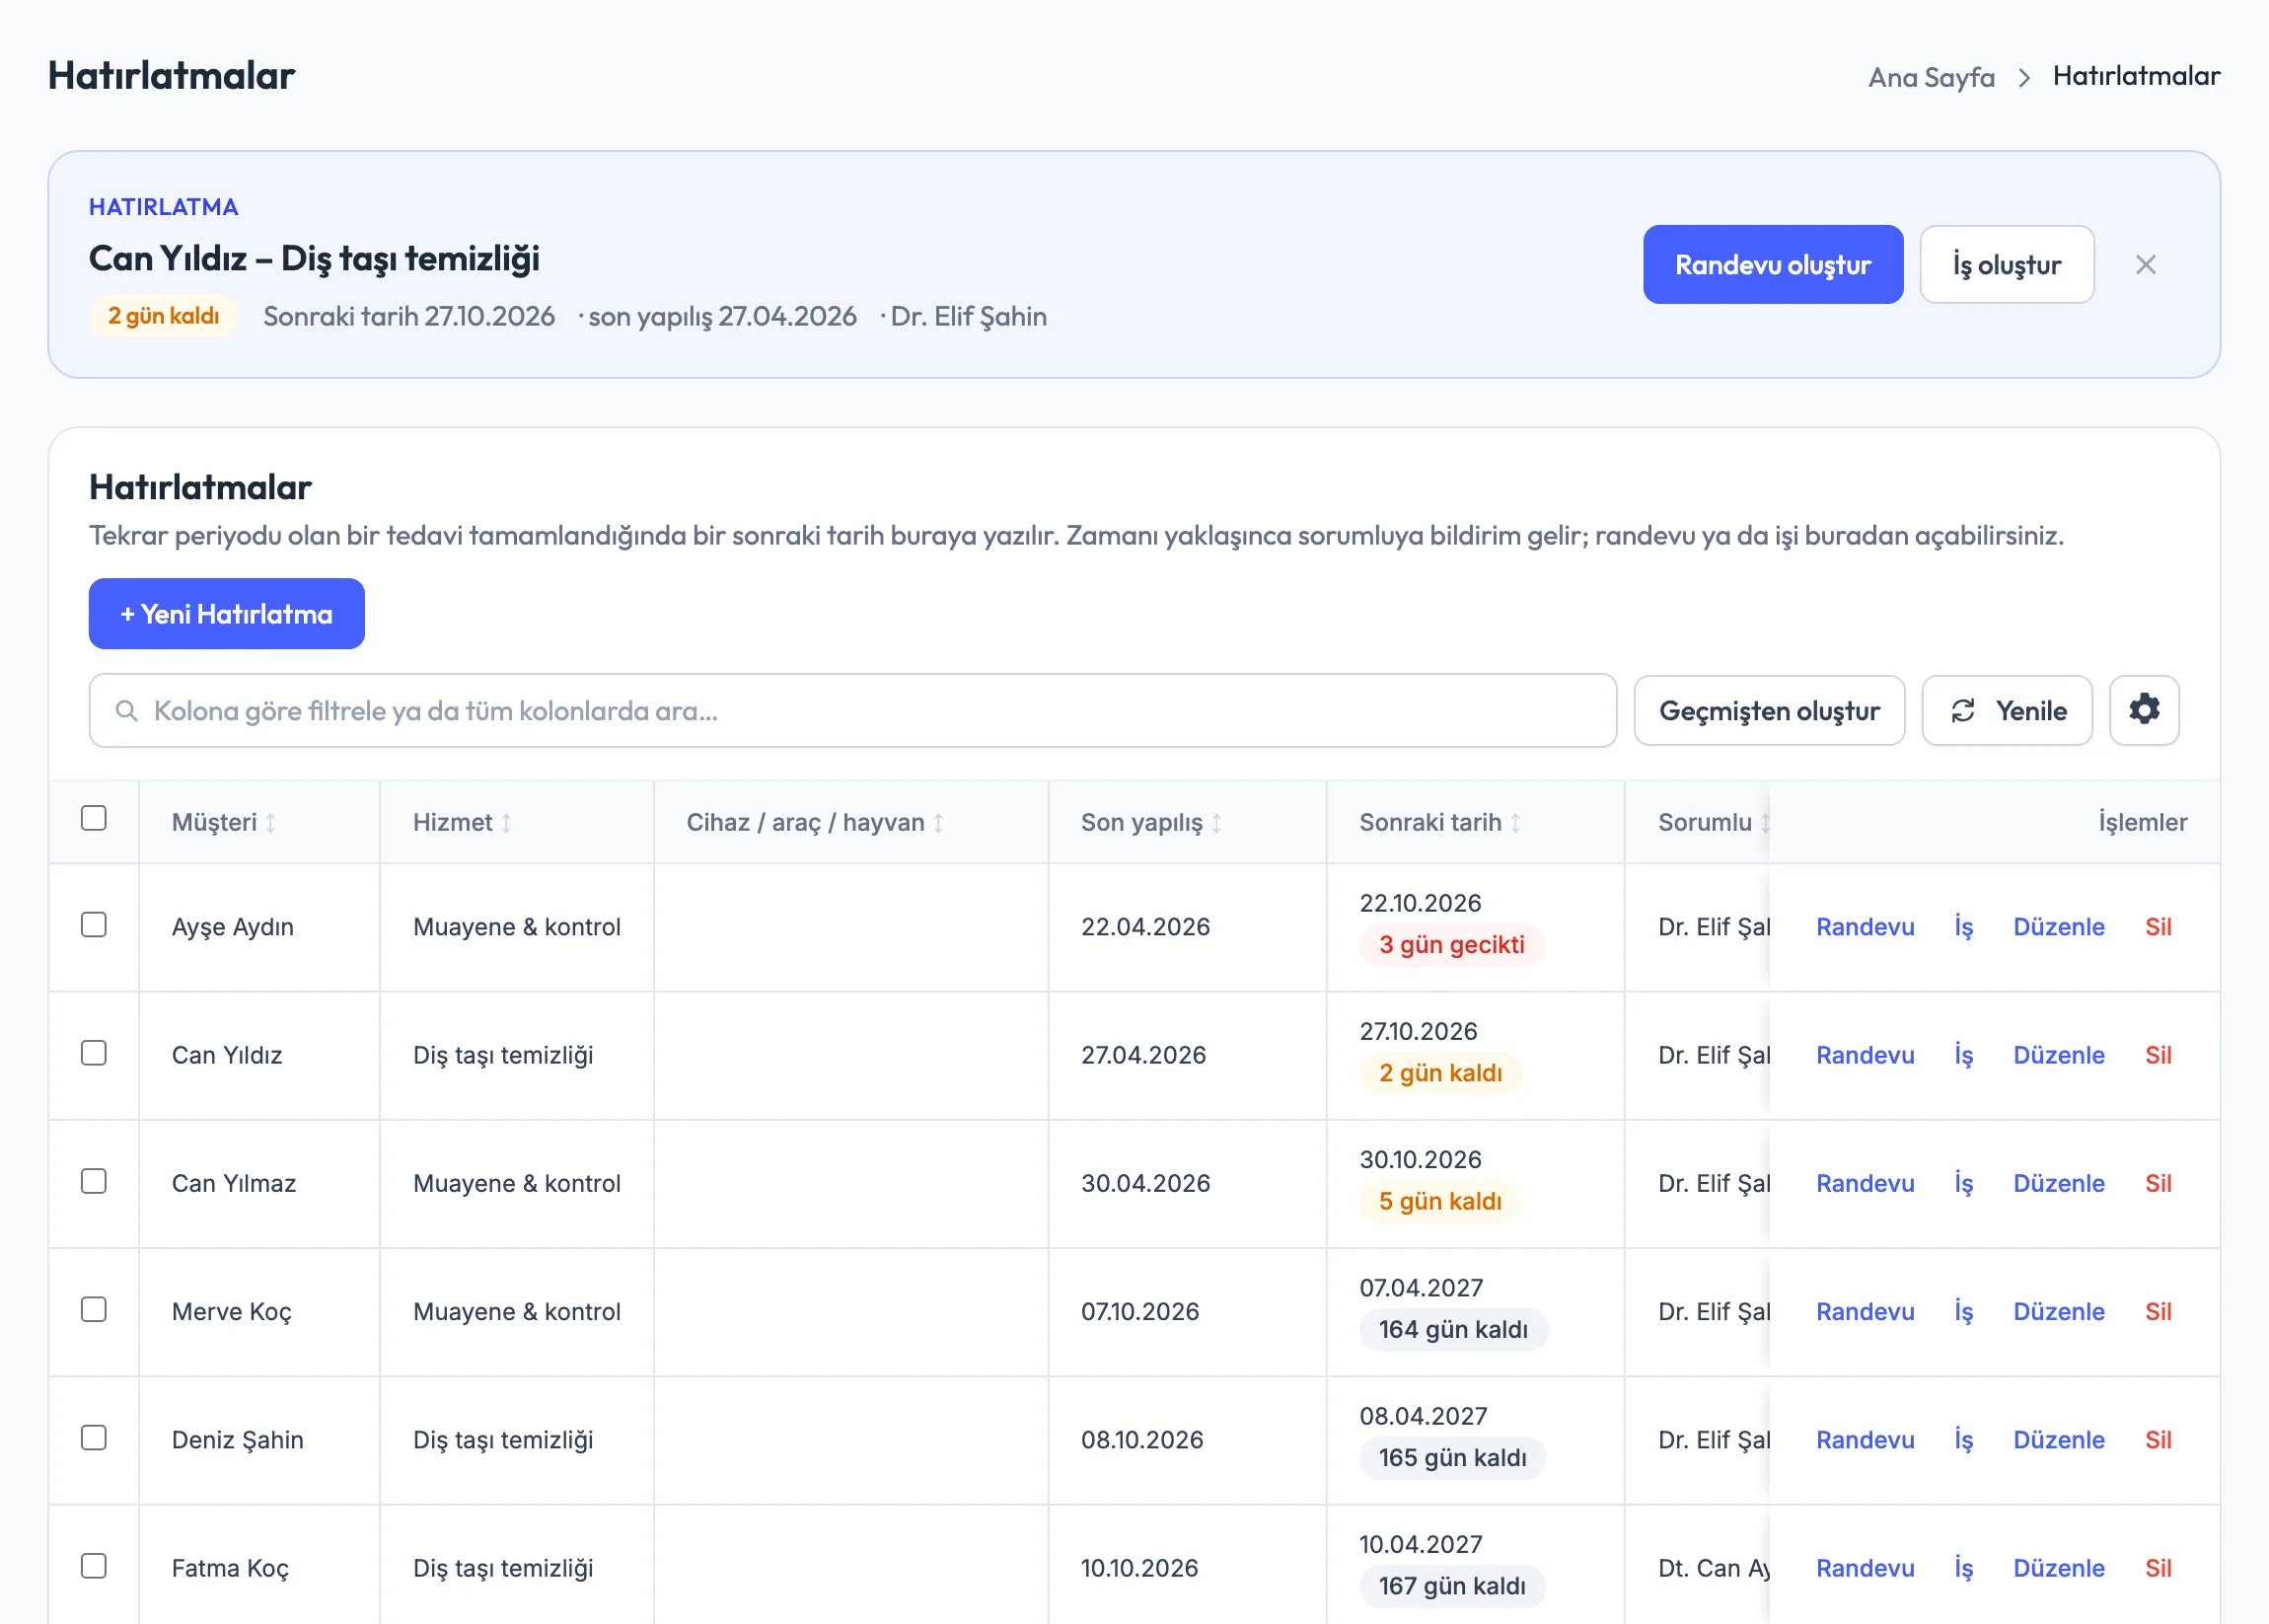Toggle the select-all header checkbox
This screenshot has width=2269, height=1624.
tap(94, 818)
